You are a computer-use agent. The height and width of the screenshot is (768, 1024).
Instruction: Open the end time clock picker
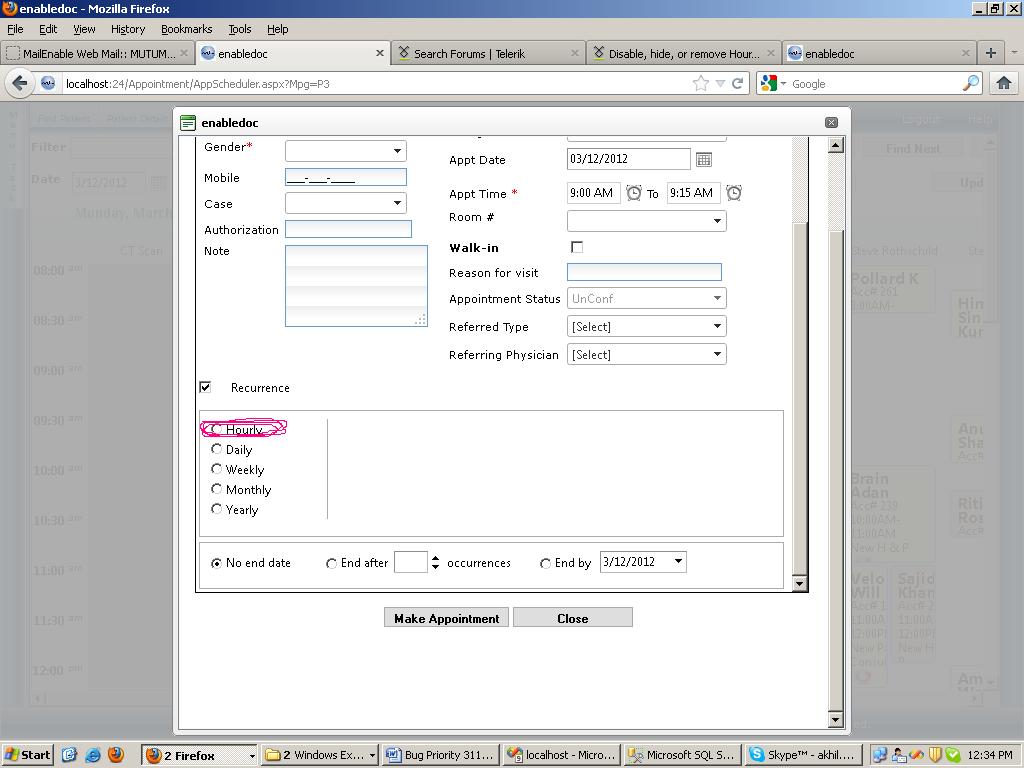pyautogui.click(x=734, y=193)
